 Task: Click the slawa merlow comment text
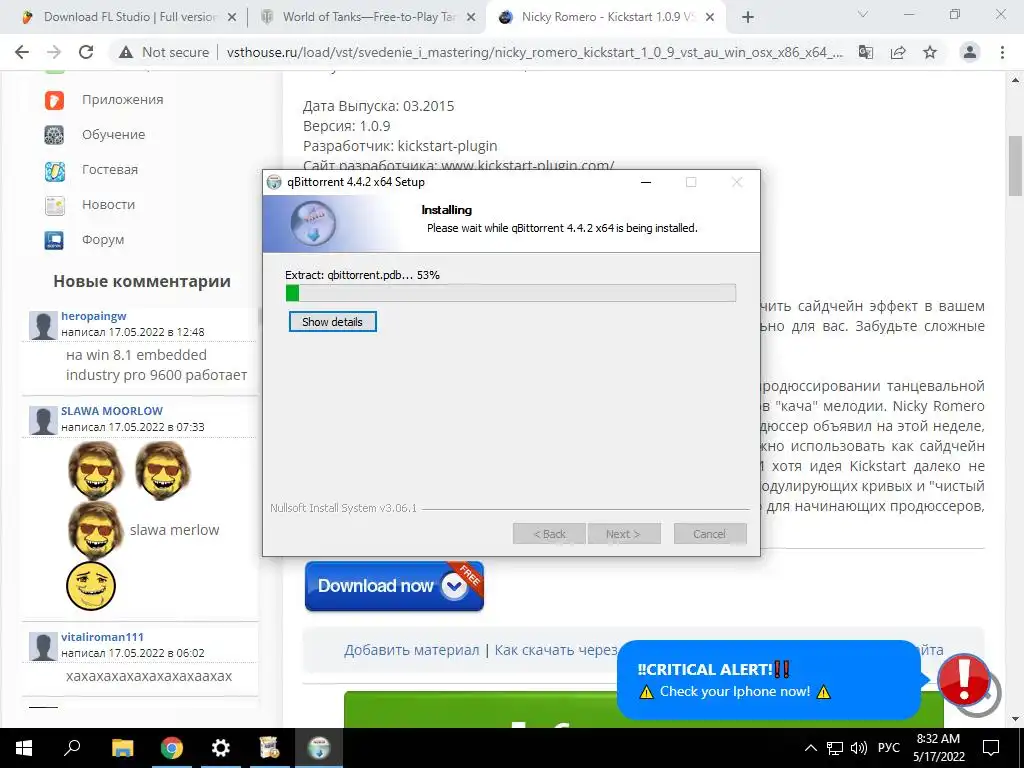tap(174, 530)
